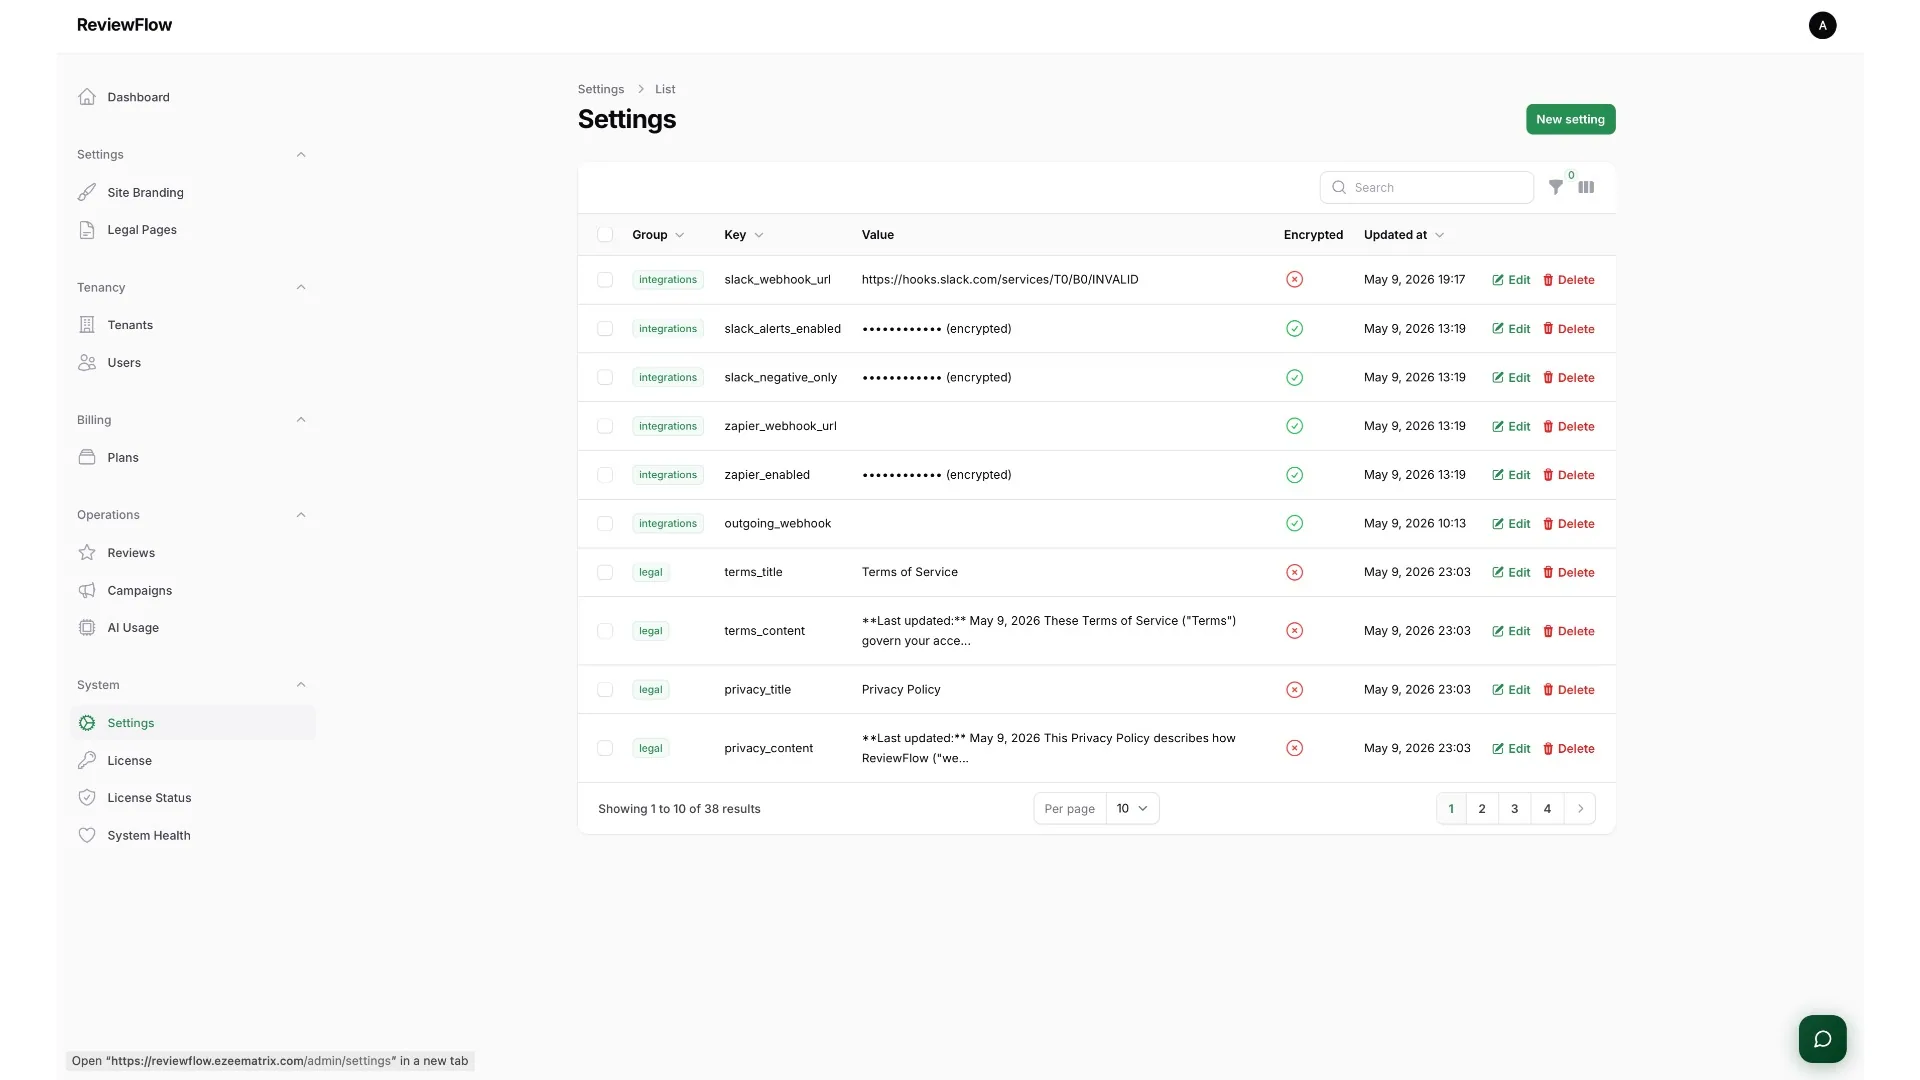Click encrypted status icon for privacy_title
1920x1080 pixels.
1294,690
